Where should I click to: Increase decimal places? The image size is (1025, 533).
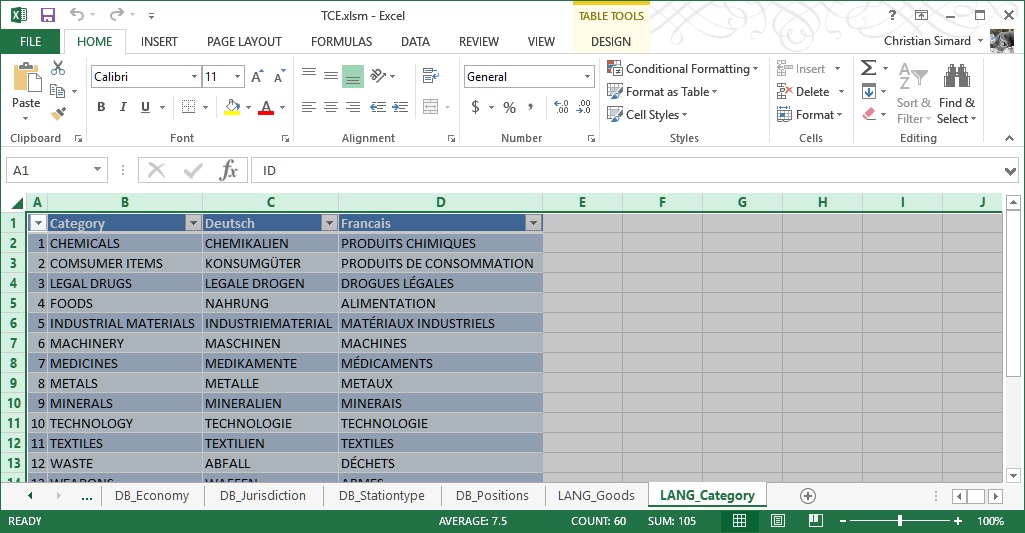click(x=561, y=107)
